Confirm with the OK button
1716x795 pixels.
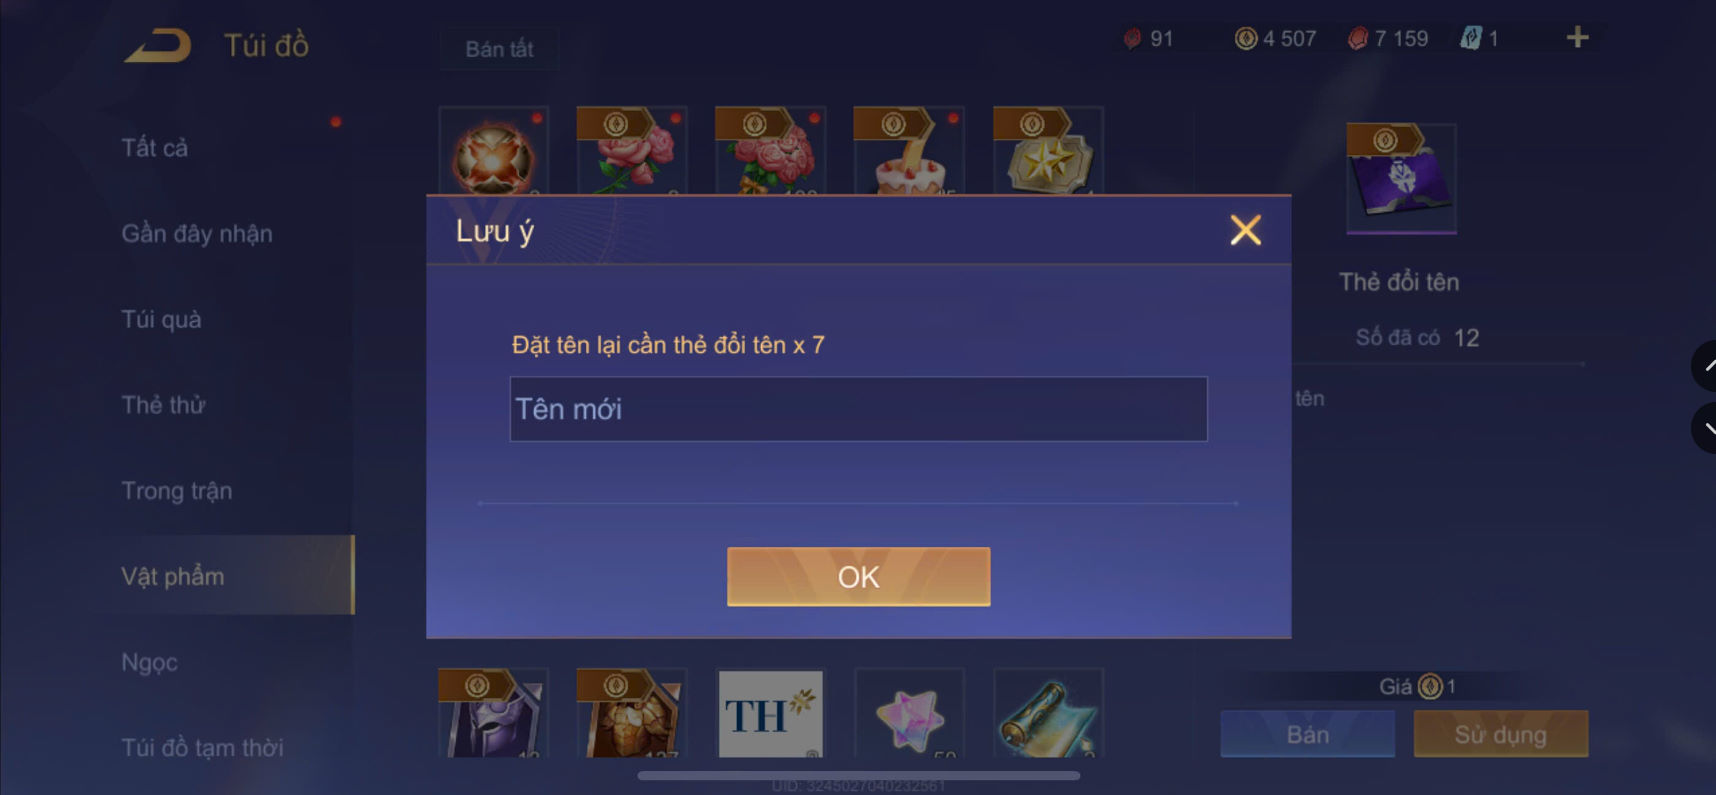pos(858,576)
